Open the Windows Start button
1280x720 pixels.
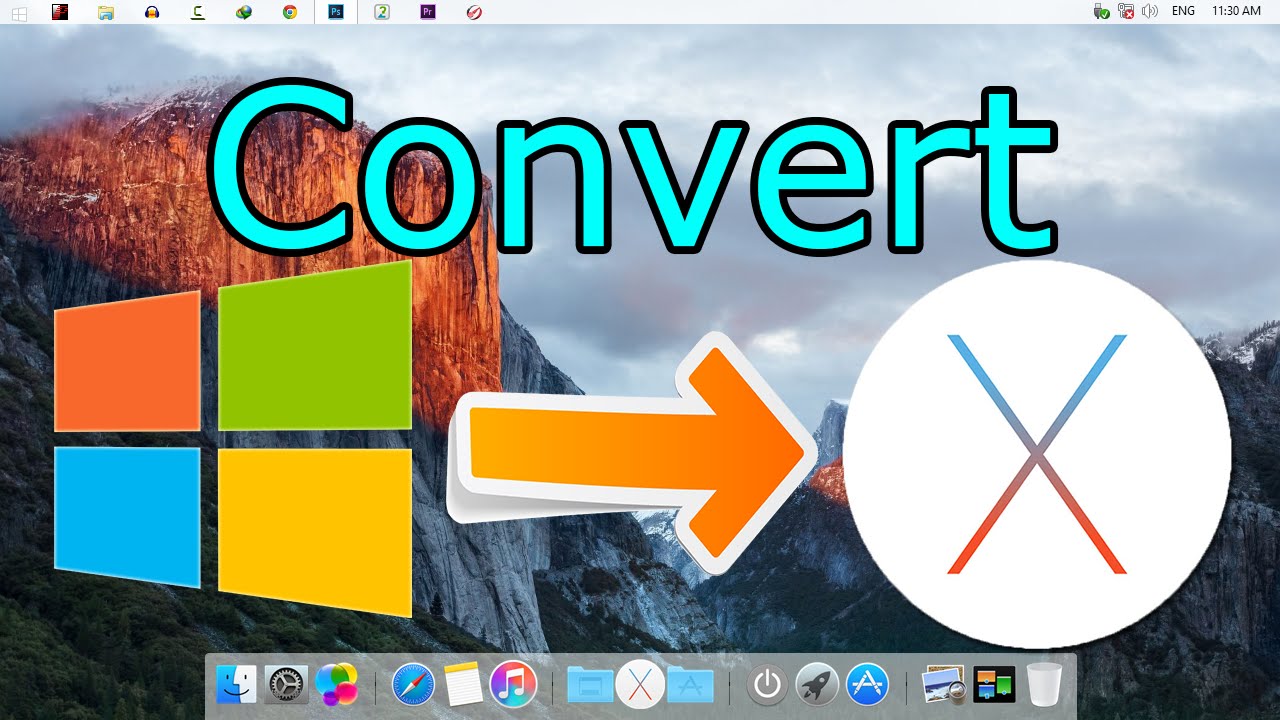pyautogui.click(x=19, y=12)
